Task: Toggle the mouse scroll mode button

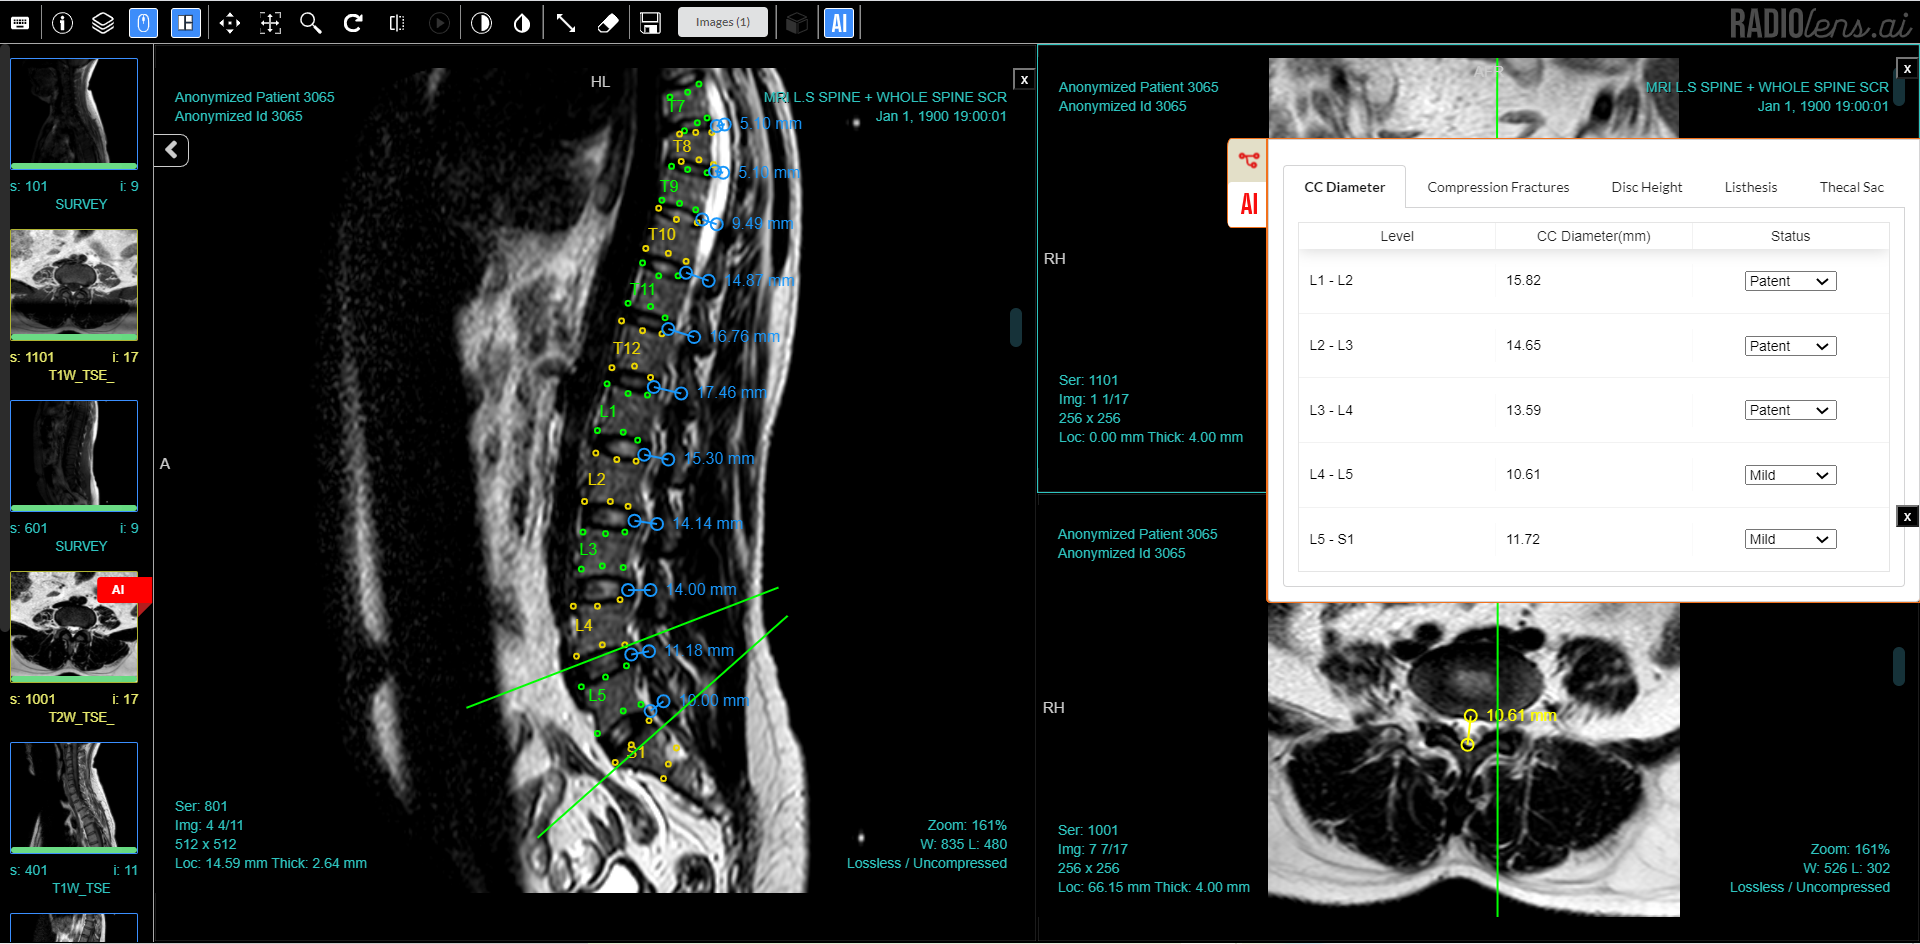Action: click(x=144, y=23)
